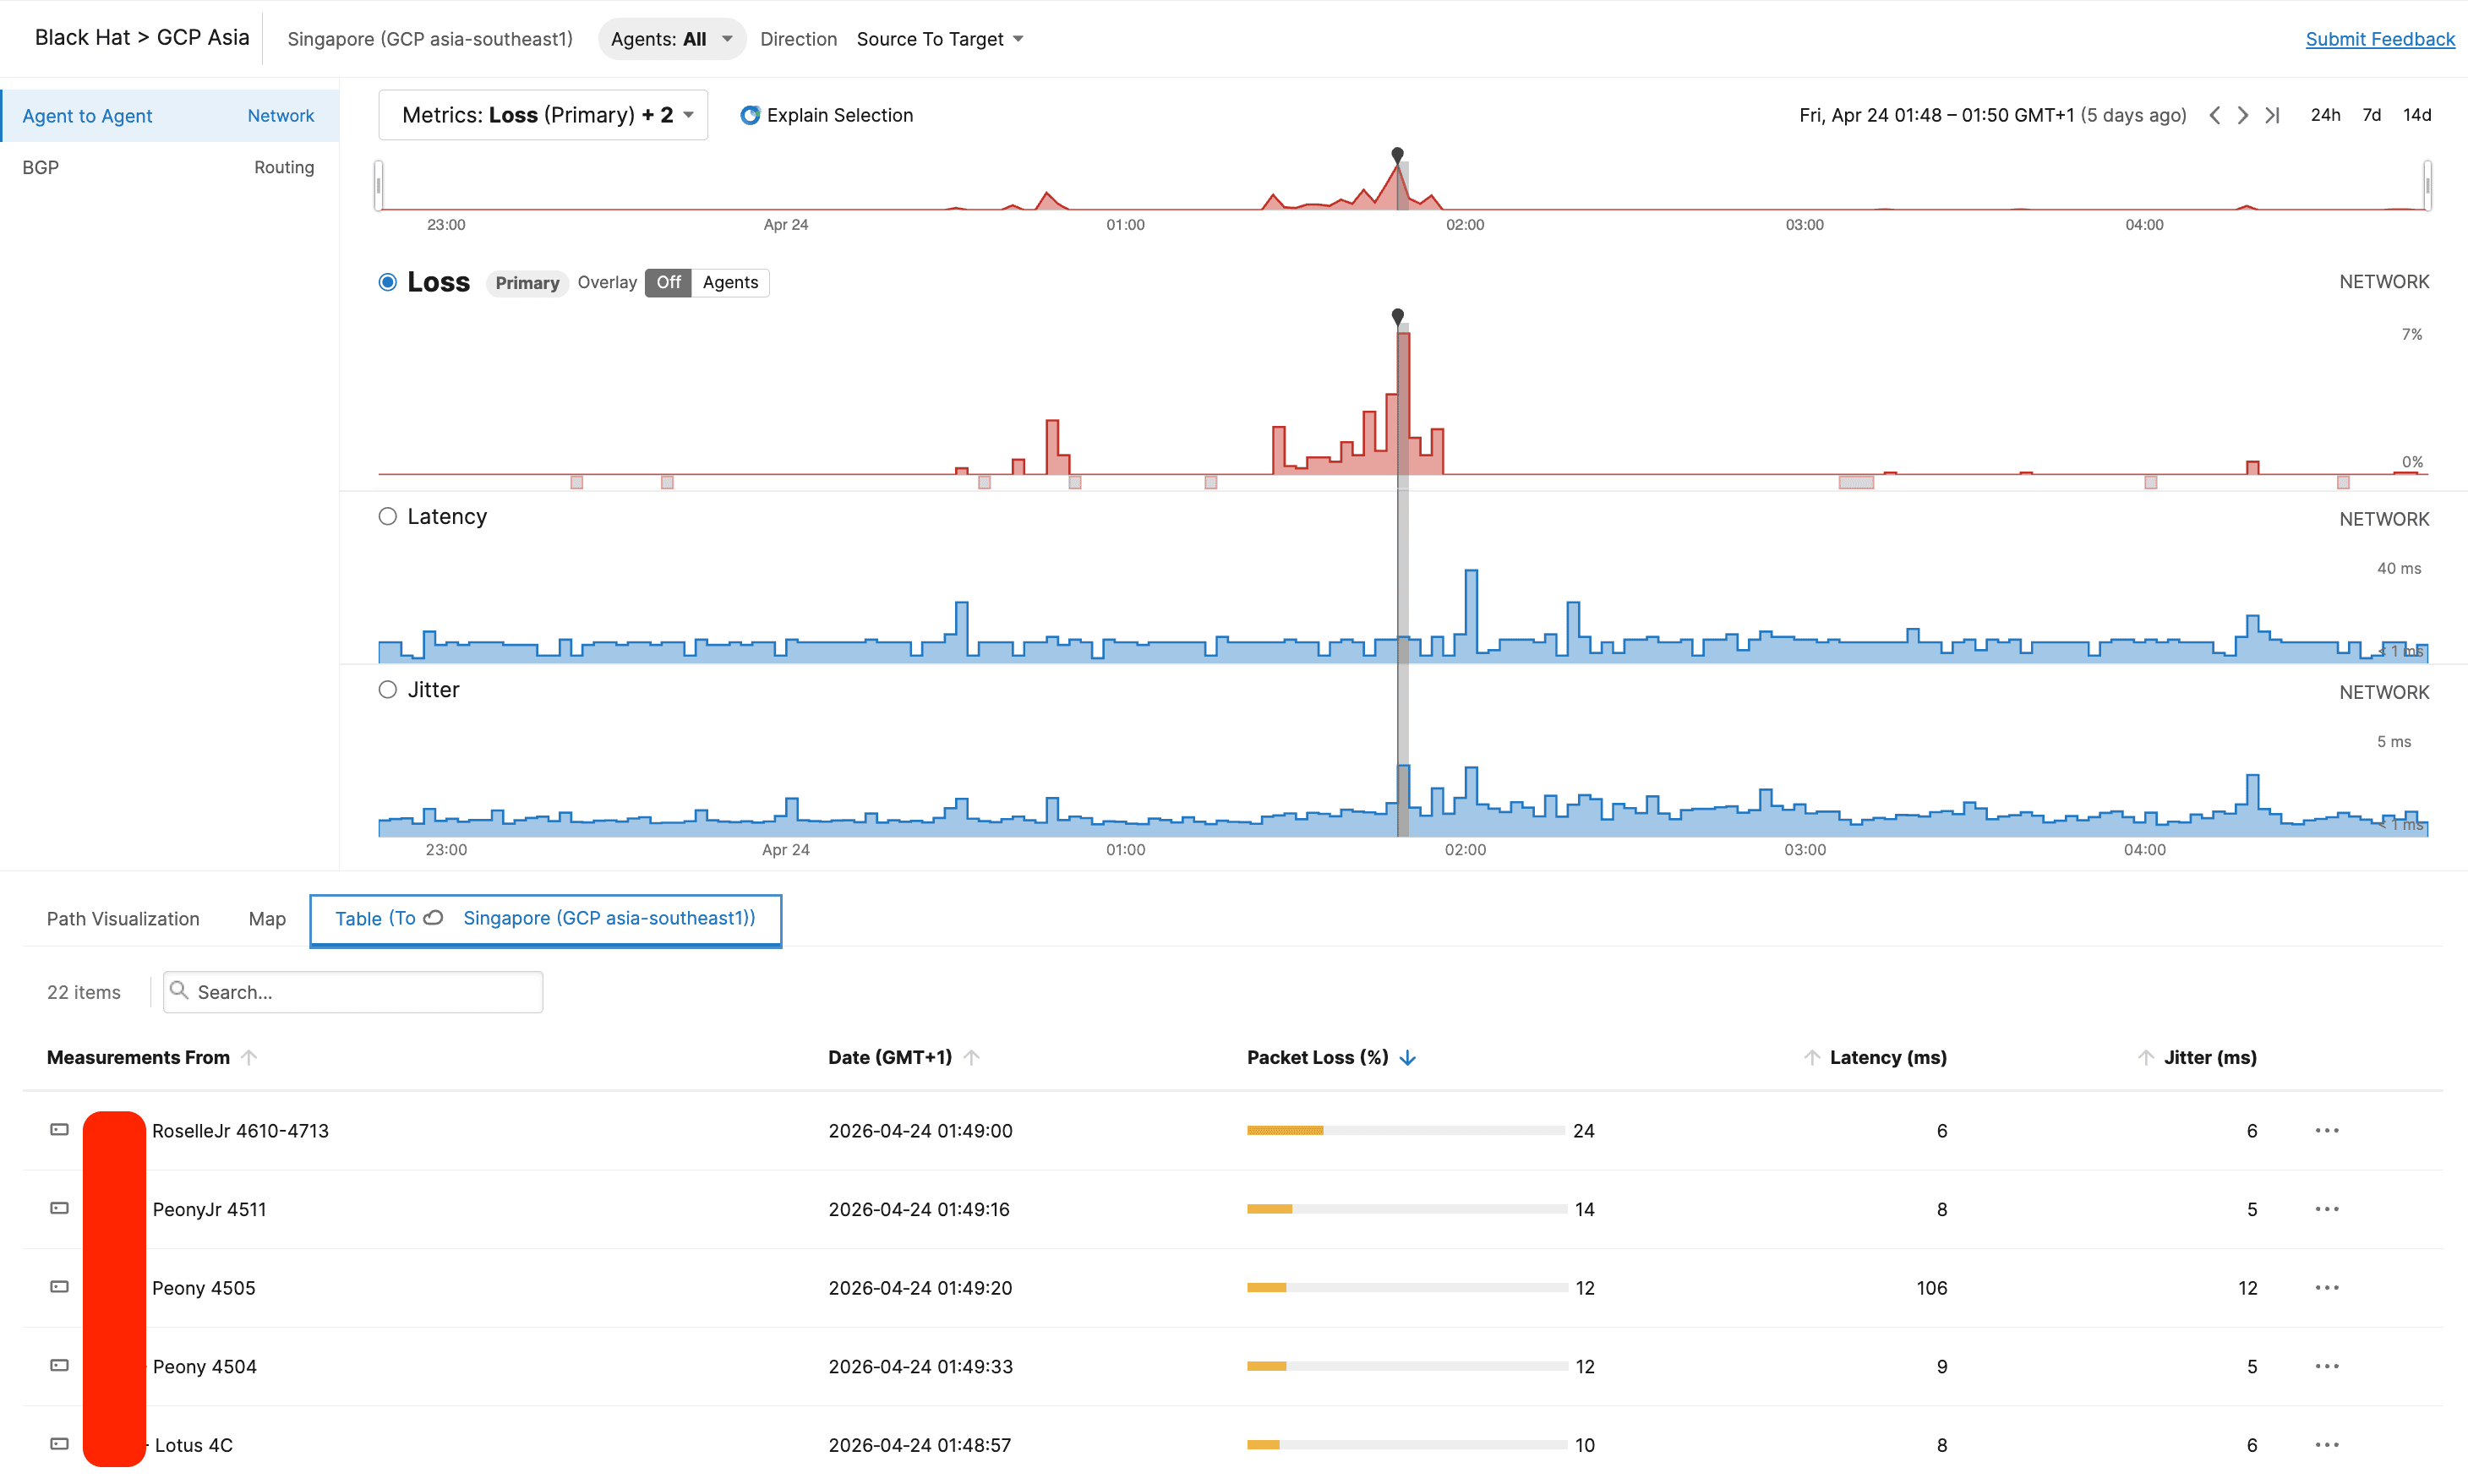This screenshot has height=1484, width=2468.
Task: Click selected time marker on Loss chart
Action: pyautogui.click(x=1398, y=317)
